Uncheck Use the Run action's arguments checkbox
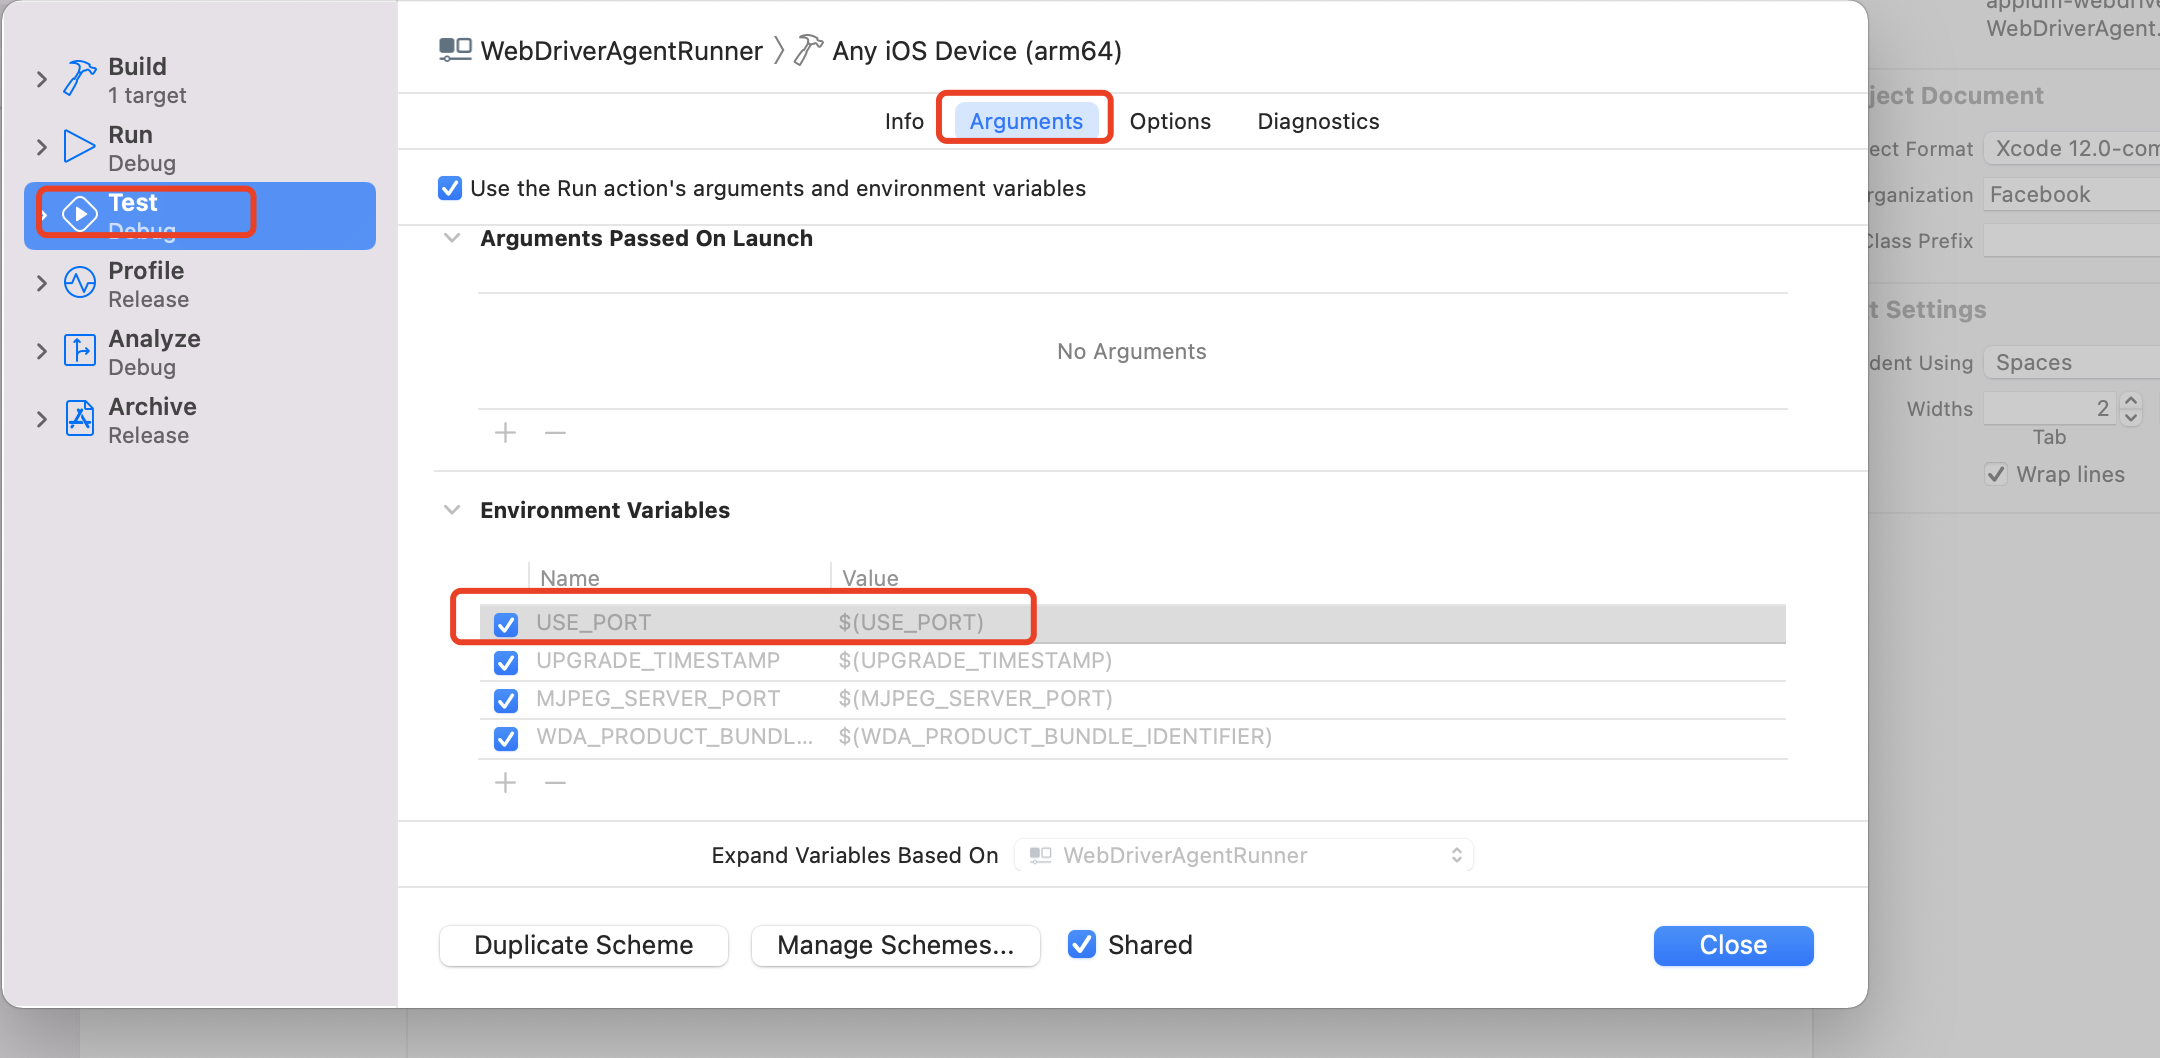The width and height of the screenshot is (2160, 1058). (450, 188)
